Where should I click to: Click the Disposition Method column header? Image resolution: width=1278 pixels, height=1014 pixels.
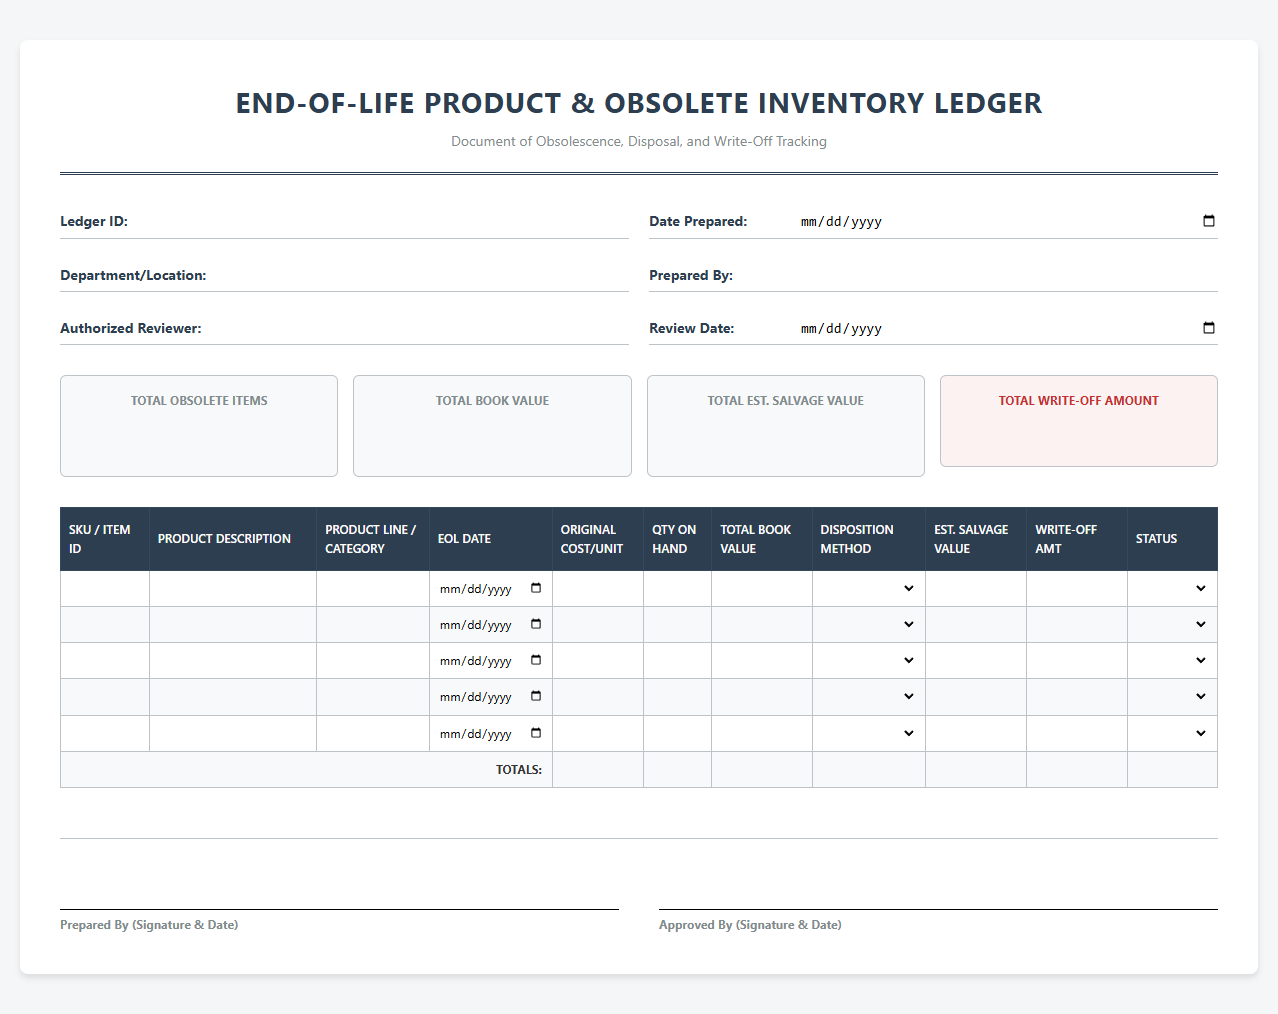pyautogui.click(x=869, y=539)
